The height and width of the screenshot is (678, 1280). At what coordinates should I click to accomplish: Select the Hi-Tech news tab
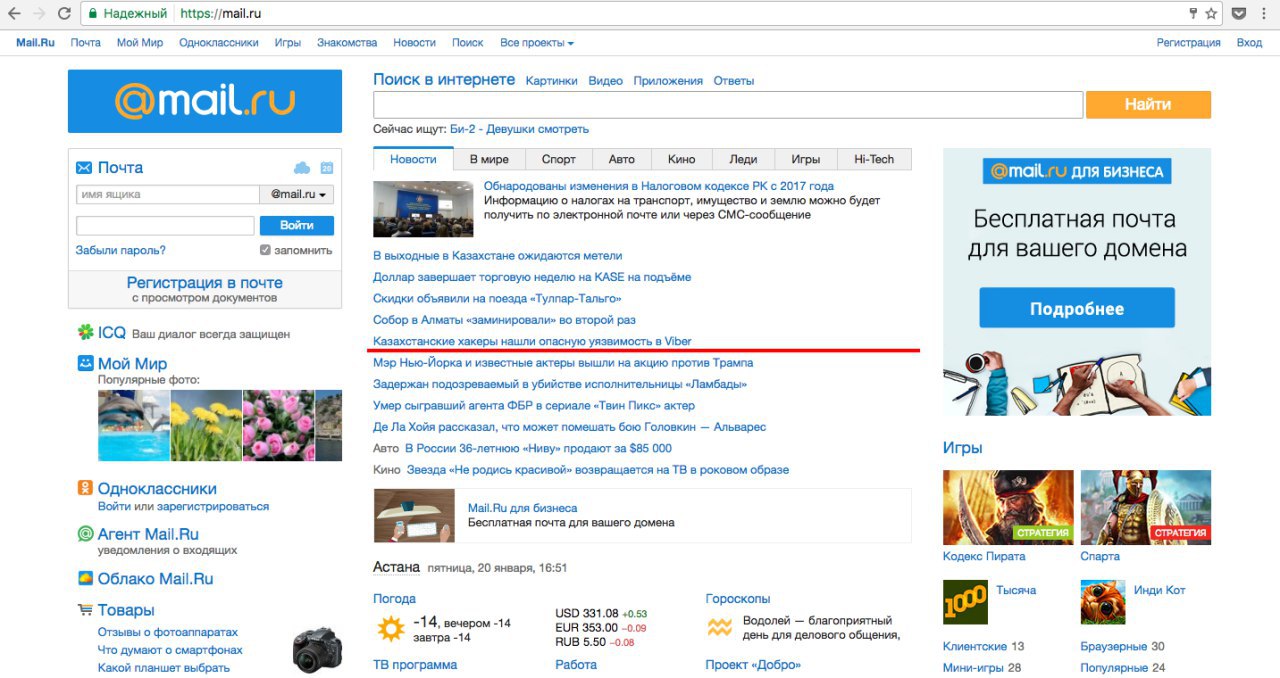pyautogui.click(x=874, y=159)
